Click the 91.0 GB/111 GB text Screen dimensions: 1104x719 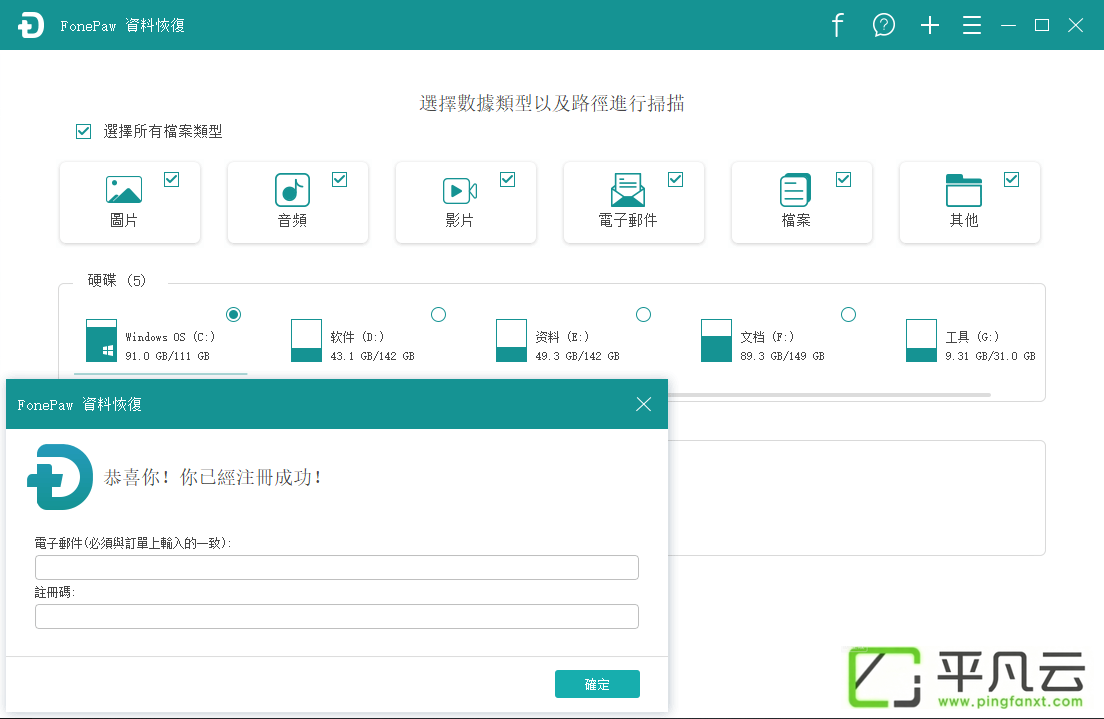point(168,356)
